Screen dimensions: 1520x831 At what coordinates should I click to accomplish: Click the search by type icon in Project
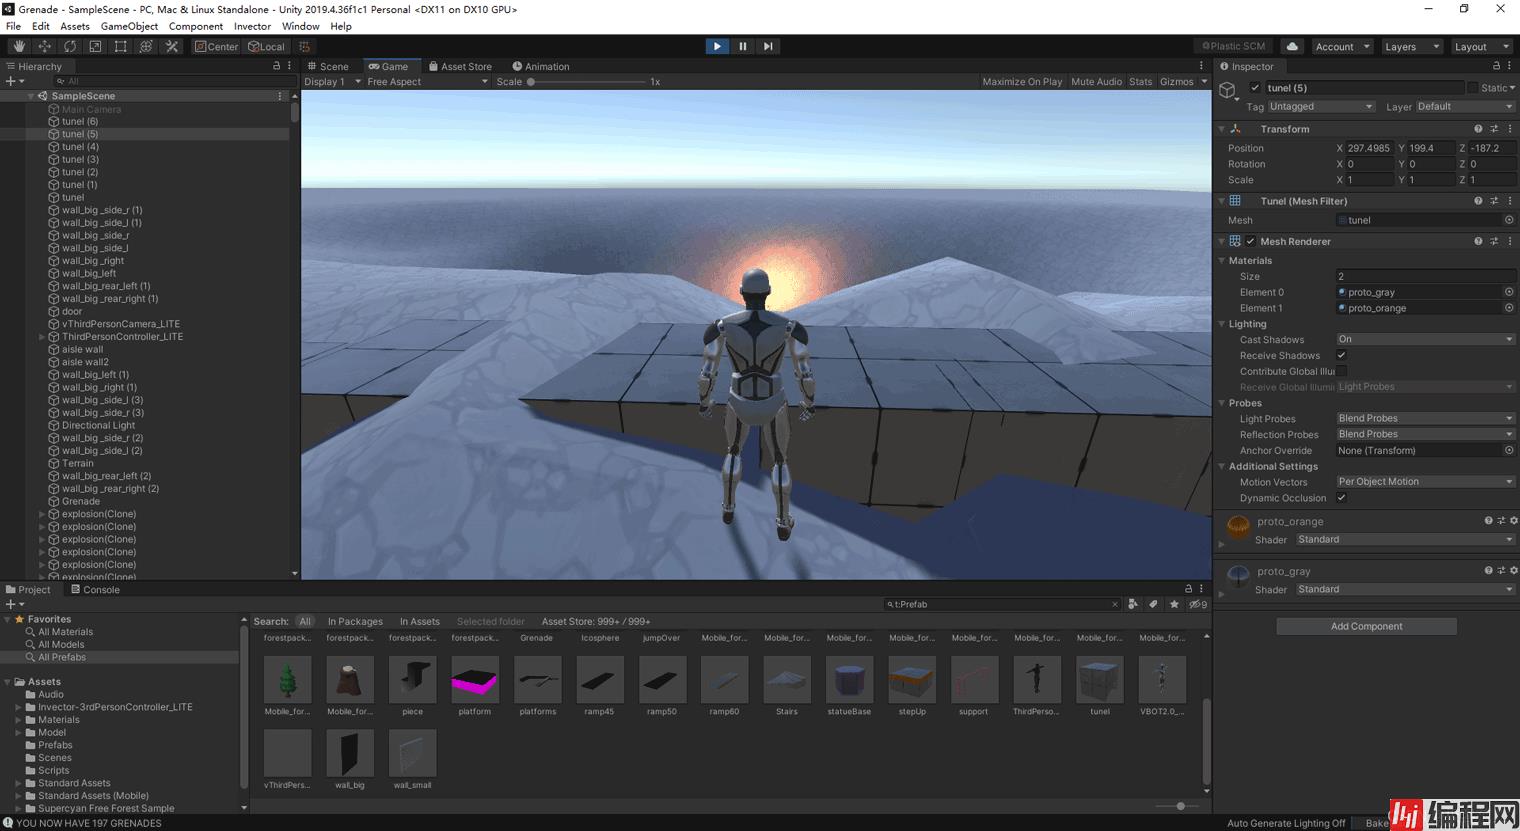pos(1133,604)
